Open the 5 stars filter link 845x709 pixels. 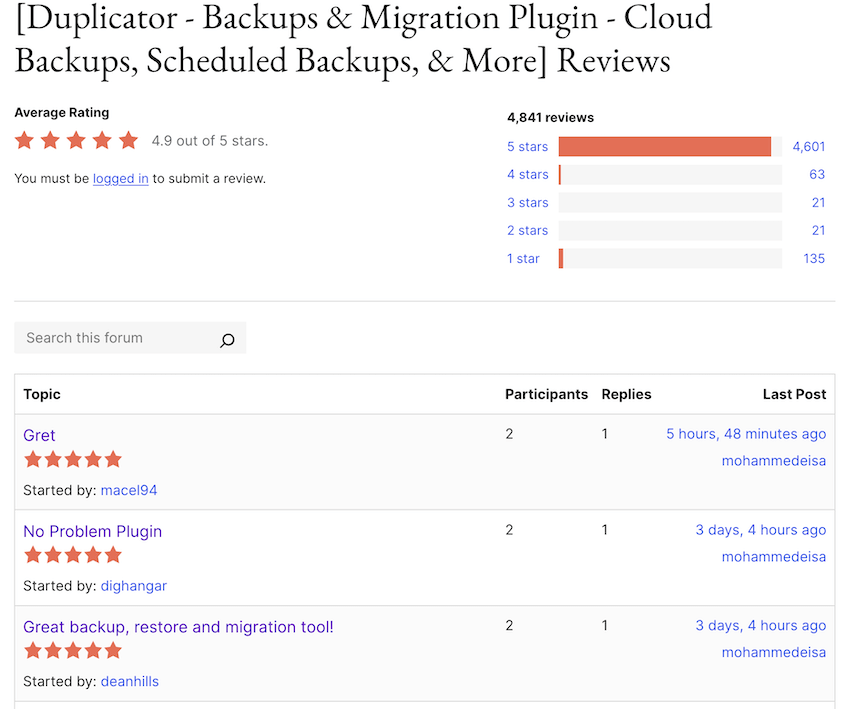coord(527,146)
